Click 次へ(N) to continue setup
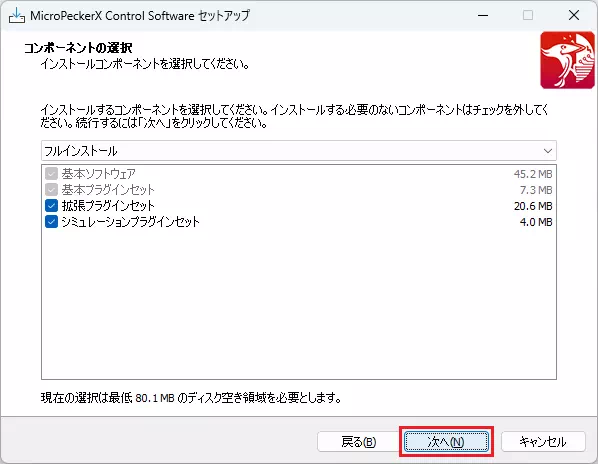 [446, 442]
